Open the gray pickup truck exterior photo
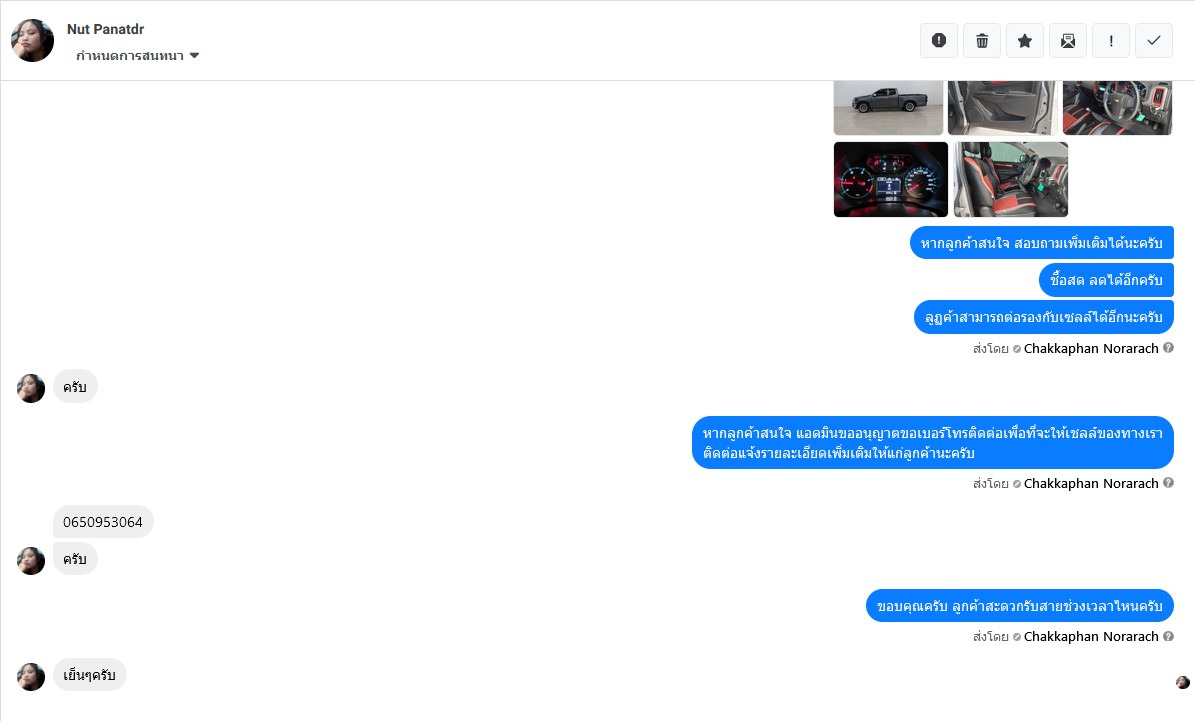This screenshot has height=721, width=1195. point(889,107)
